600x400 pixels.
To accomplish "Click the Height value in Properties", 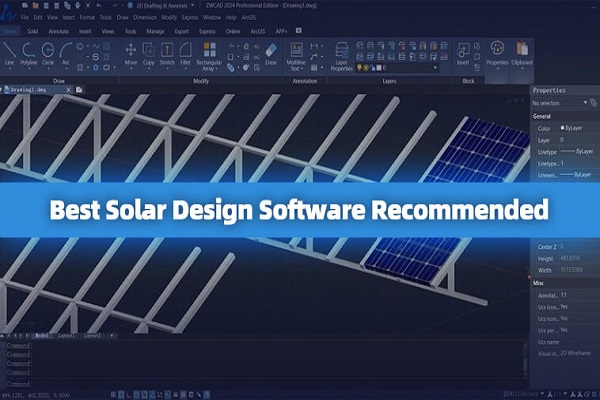I will point(570,258).
